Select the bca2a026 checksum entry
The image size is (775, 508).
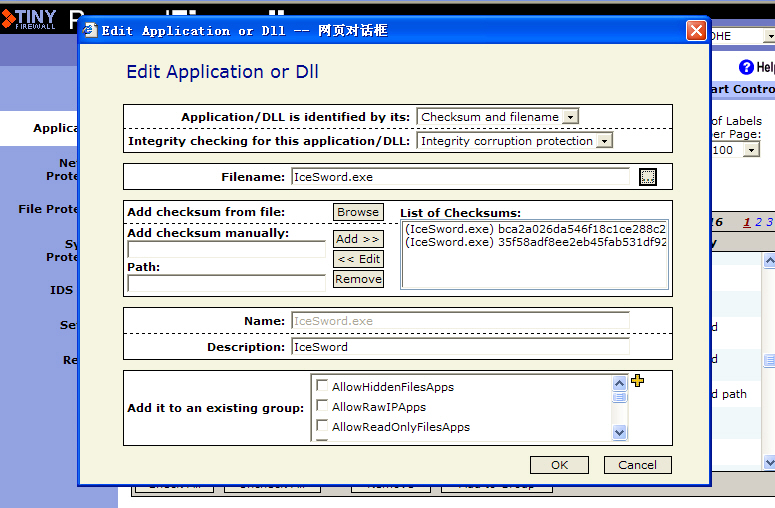(535, 229)
